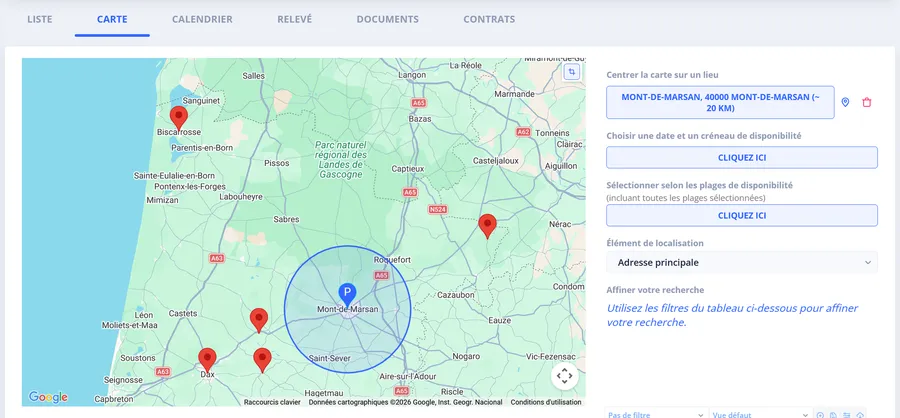Click CLIQUEZ ICI under plages de disponibilité
This screenshot has width=900, height=418.
(742, 215)
